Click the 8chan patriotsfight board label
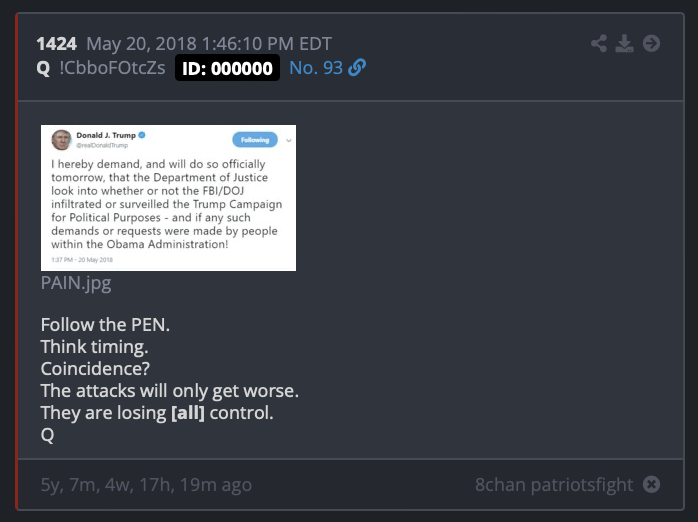The width and height of the screenshot is (698, 522). click(x=554, y=485)
